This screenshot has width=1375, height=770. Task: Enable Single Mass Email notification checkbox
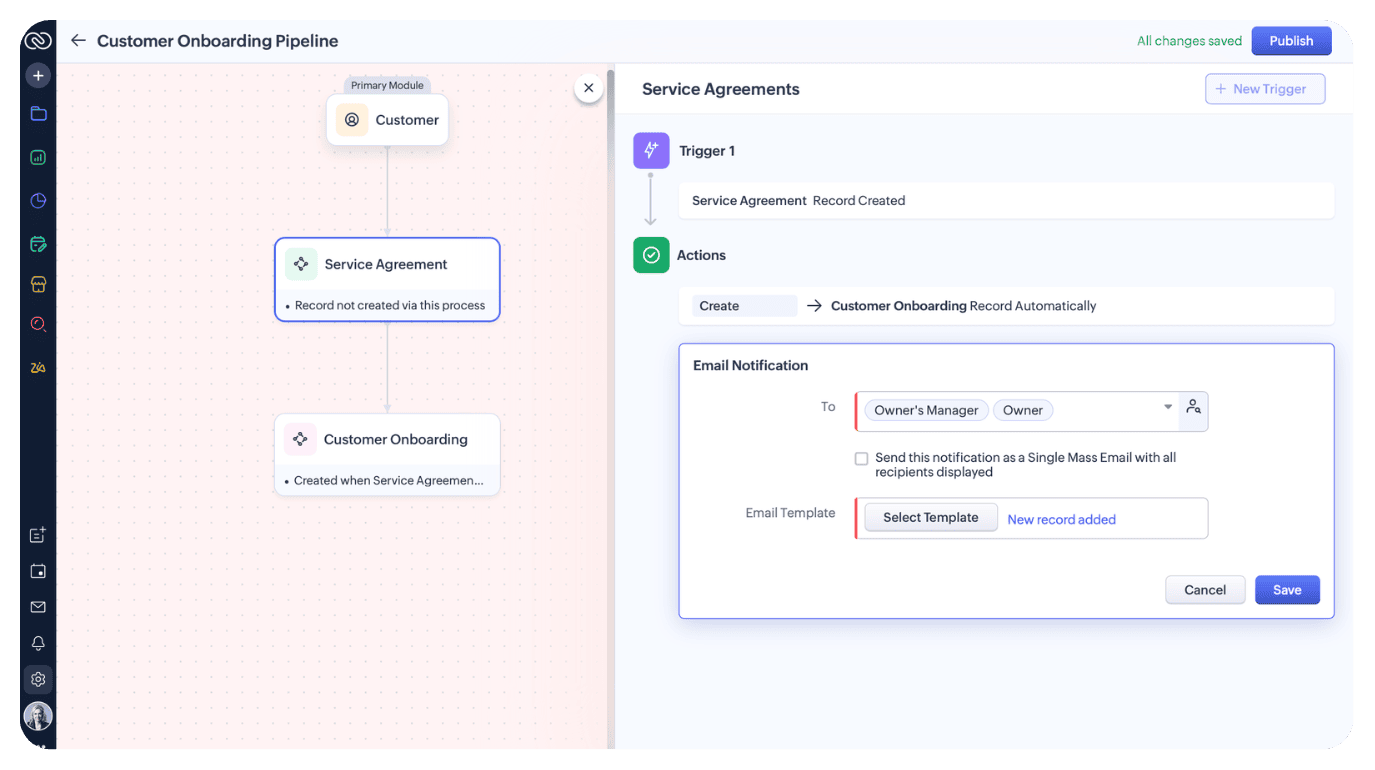point(861,458)
